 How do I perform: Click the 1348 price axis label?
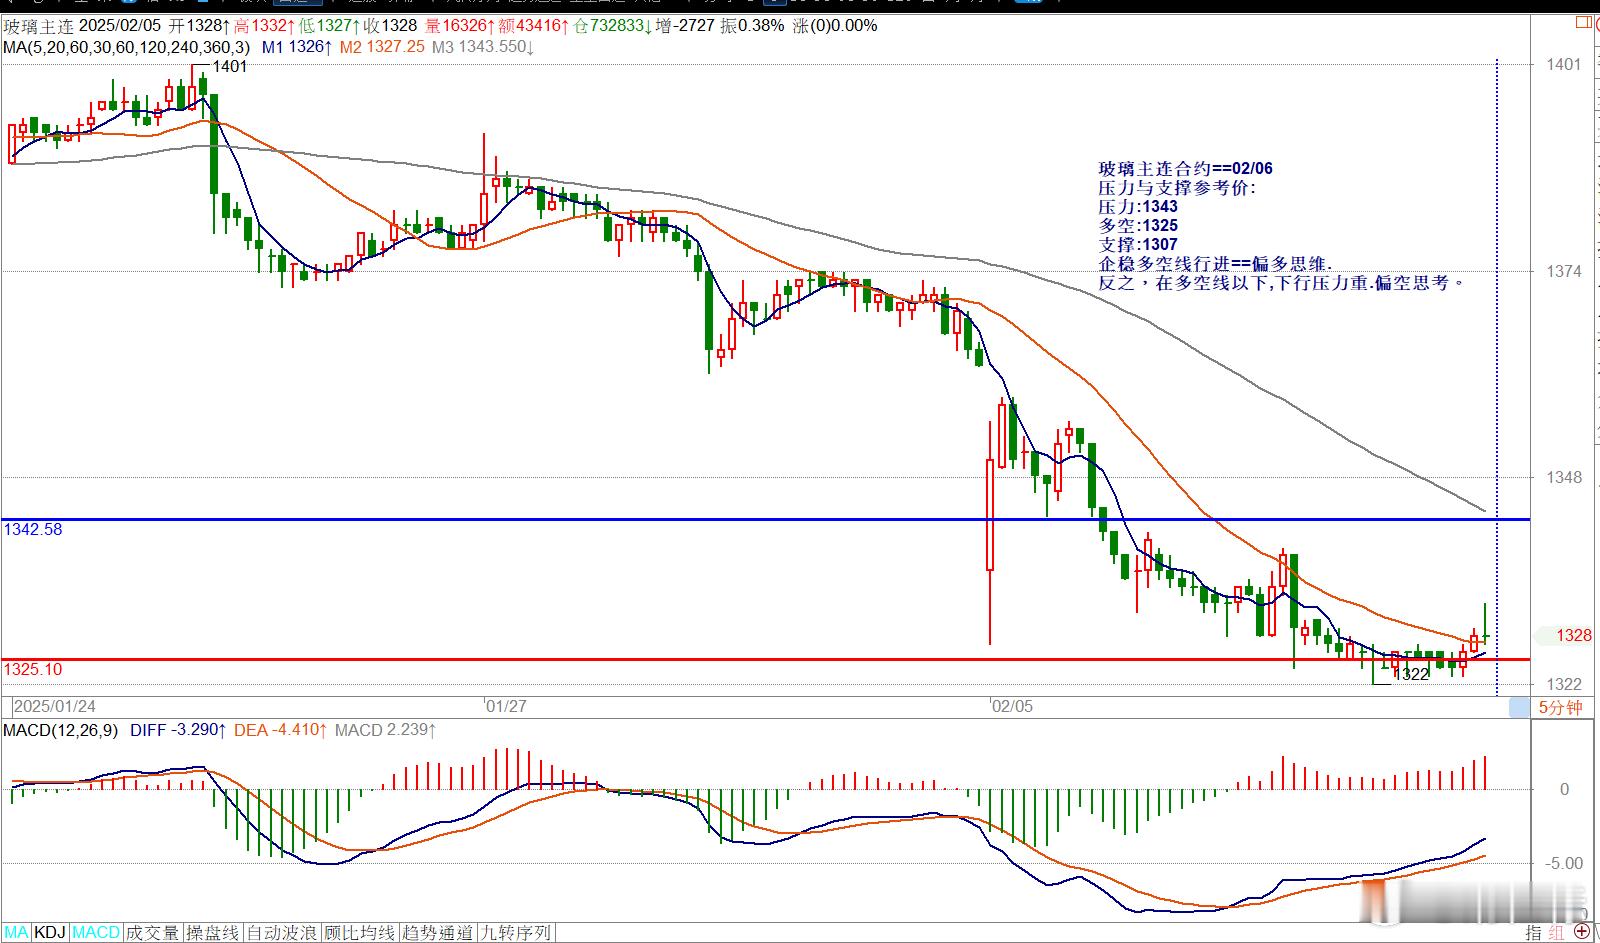coord(1564,477)
